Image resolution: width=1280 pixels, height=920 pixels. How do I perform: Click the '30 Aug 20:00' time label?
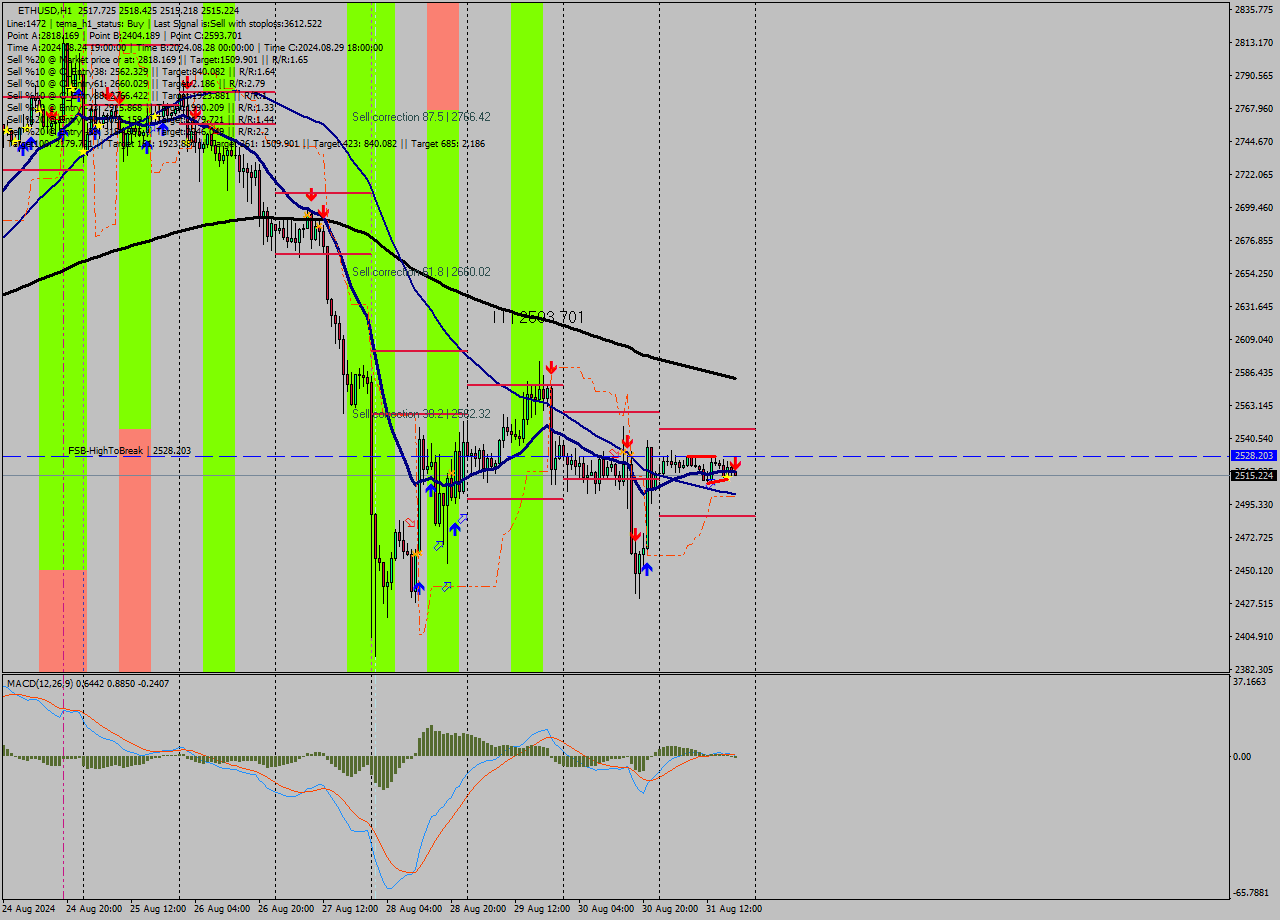[x=670, y=909]
